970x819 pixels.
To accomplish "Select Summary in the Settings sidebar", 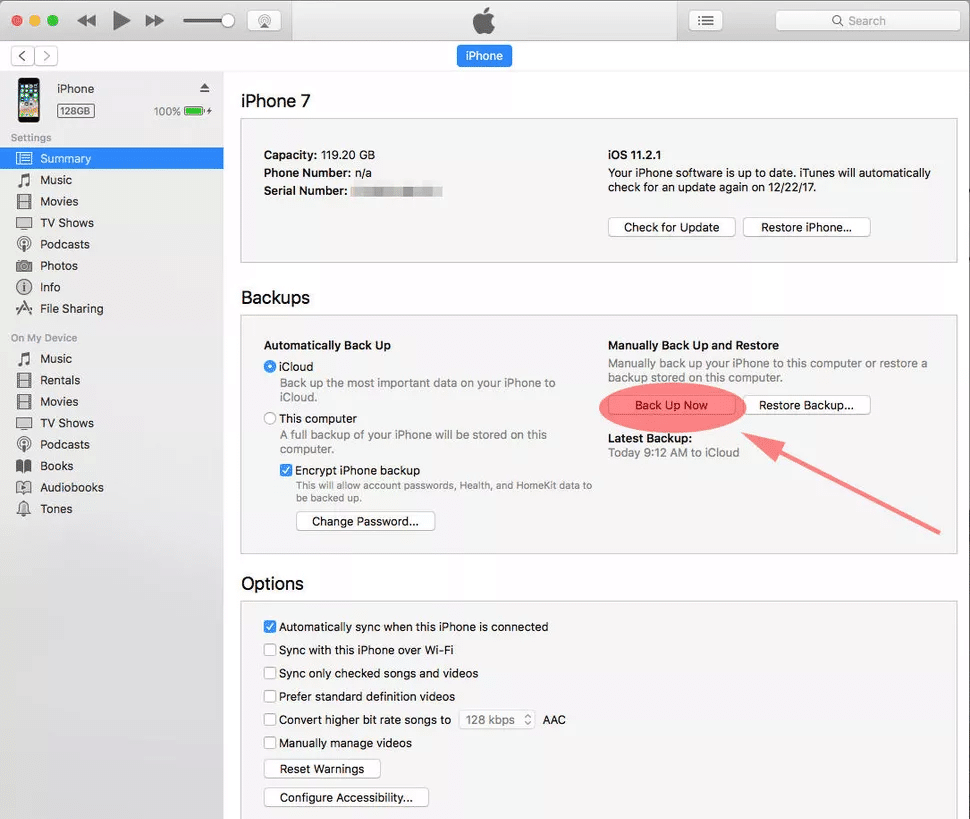I will click(65, 158).
